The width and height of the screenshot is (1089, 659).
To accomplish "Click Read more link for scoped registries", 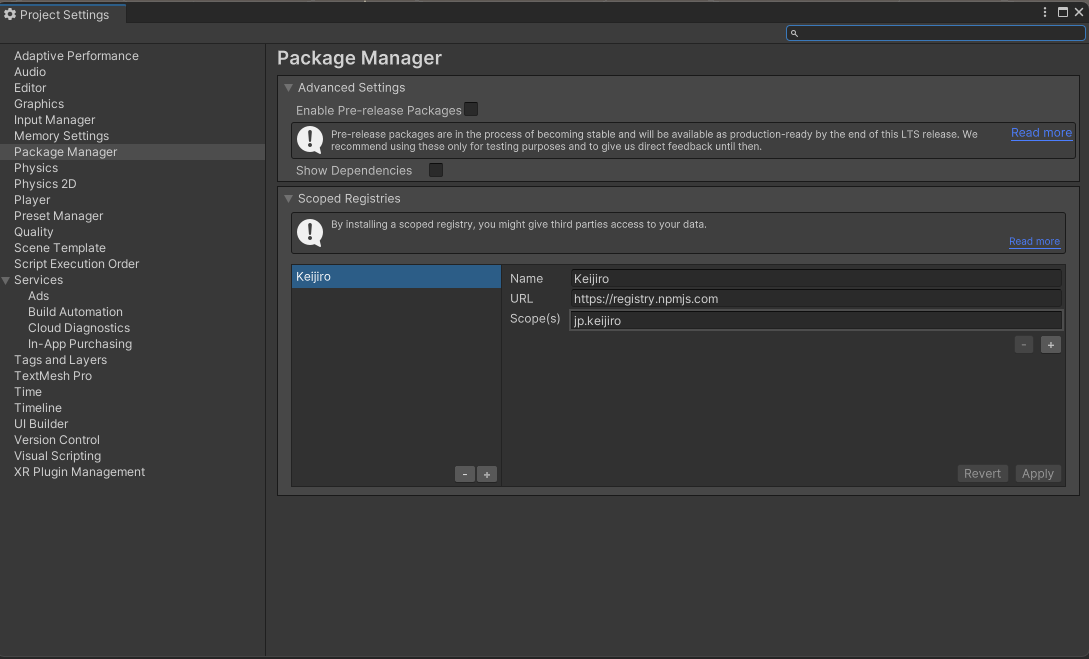I will pos(1034,241).
